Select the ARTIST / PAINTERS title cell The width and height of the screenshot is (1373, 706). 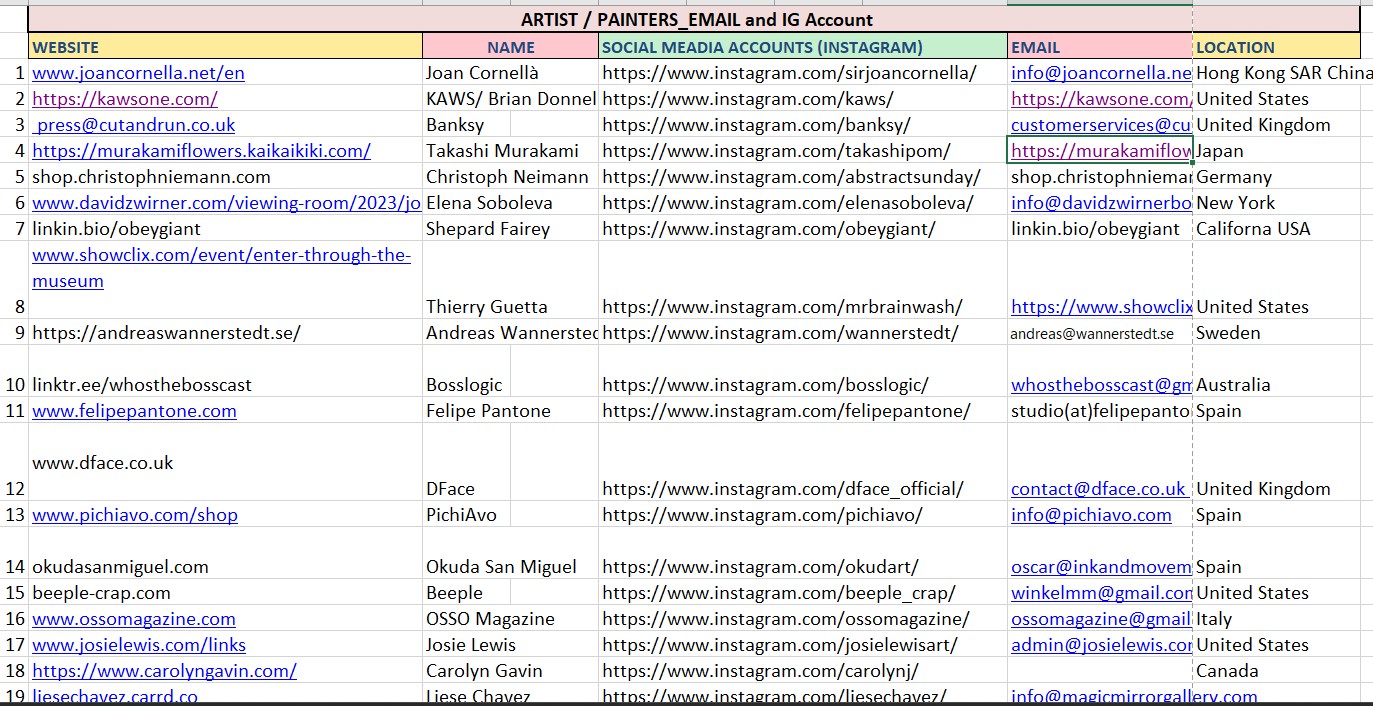(696, 20)
